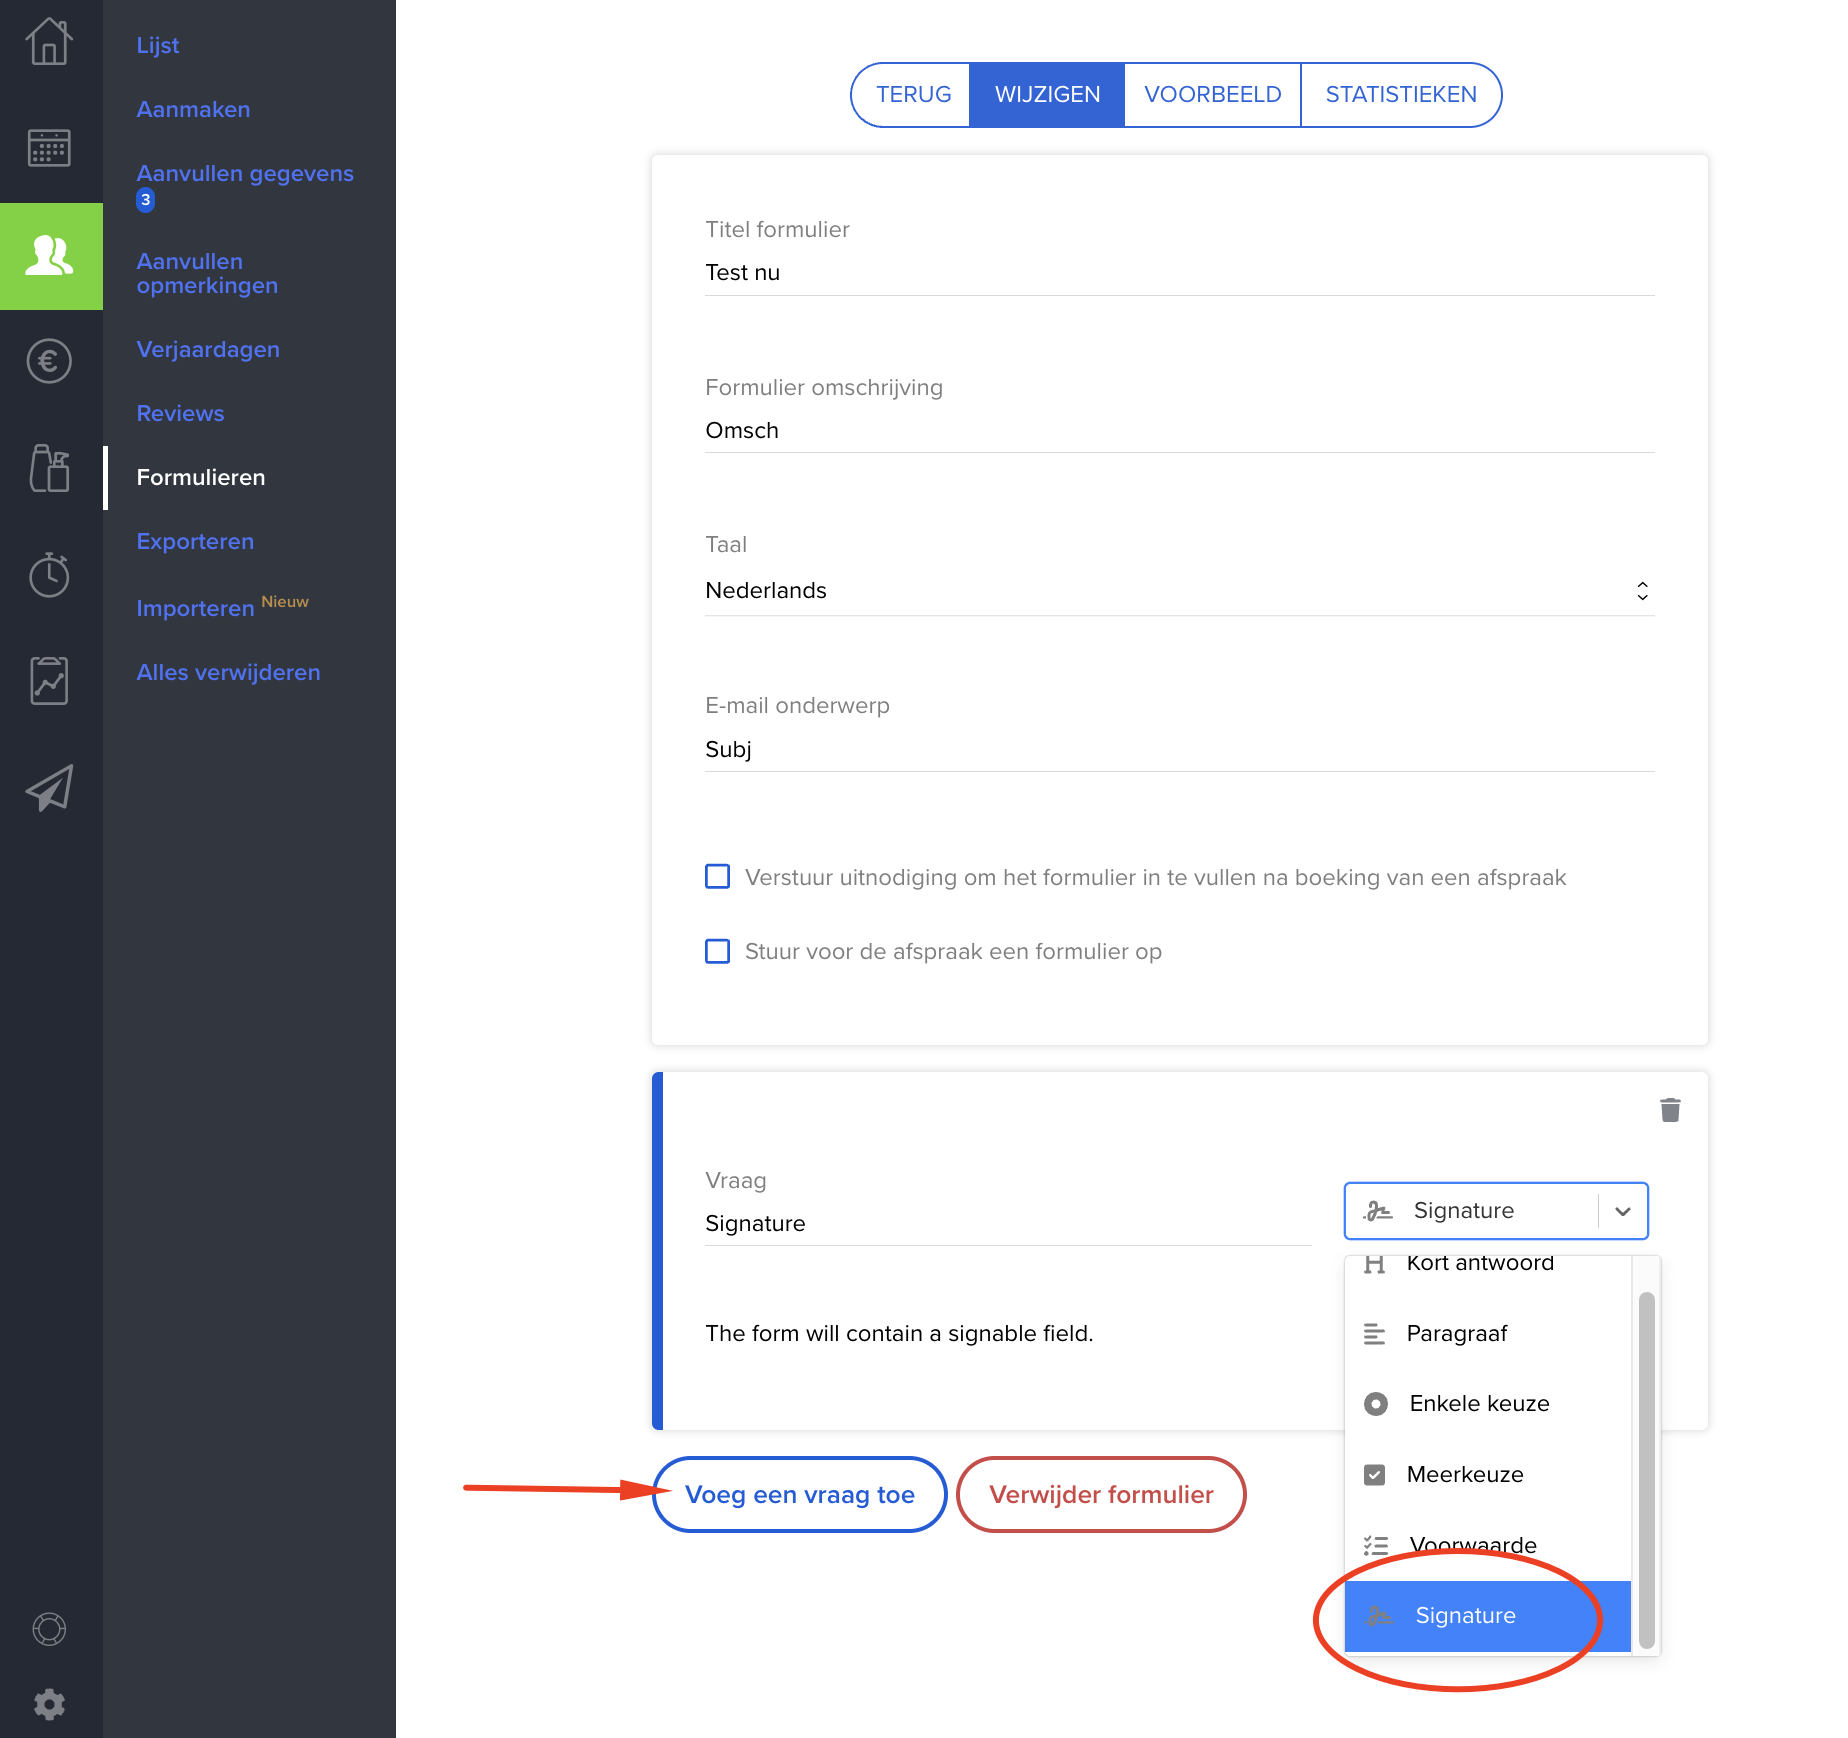Open the stopwatch timer icon
This screenshot has height=1738, width=1848.
[49, 574]
